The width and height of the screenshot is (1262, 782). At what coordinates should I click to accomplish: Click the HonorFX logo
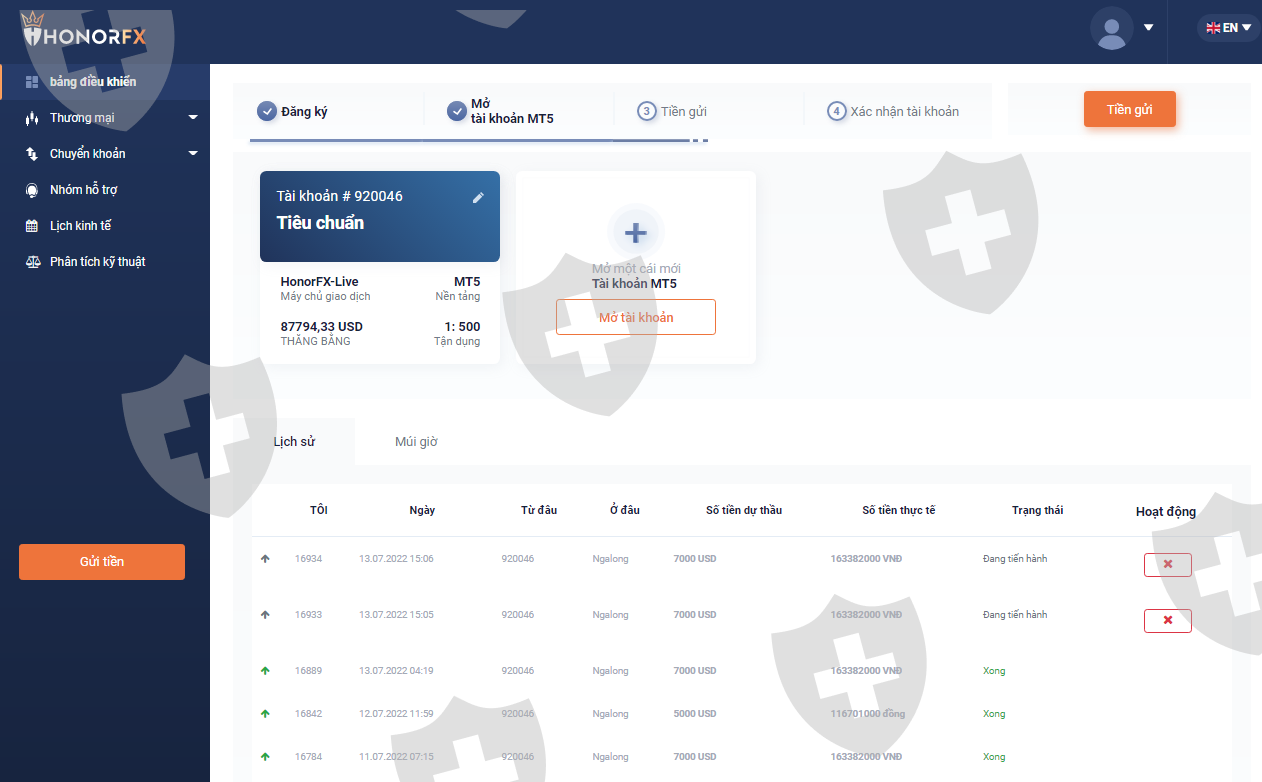pyautogui.click(x=84, y=35)
